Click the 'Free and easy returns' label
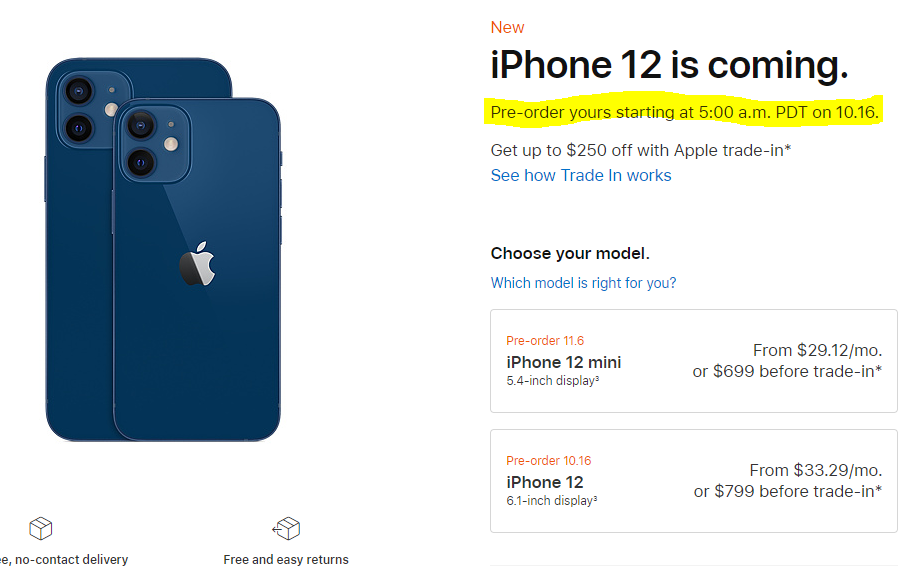913x583 pixels. pyautogui.click(x=286, y=560)
